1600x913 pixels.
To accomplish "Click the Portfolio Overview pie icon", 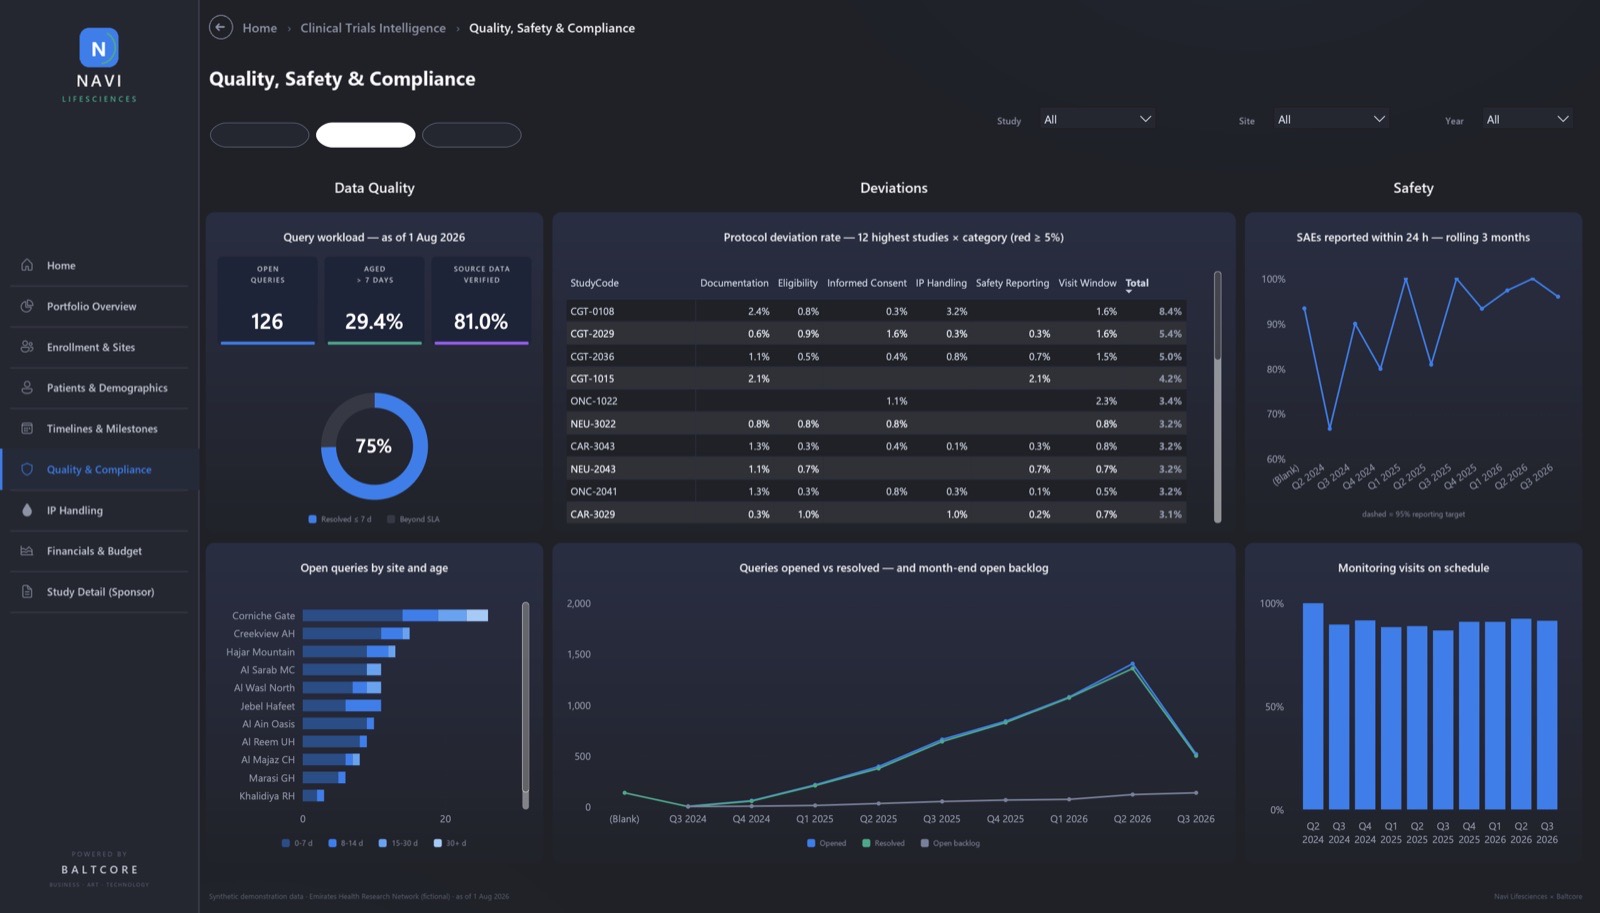I will [x=27, y=306].
